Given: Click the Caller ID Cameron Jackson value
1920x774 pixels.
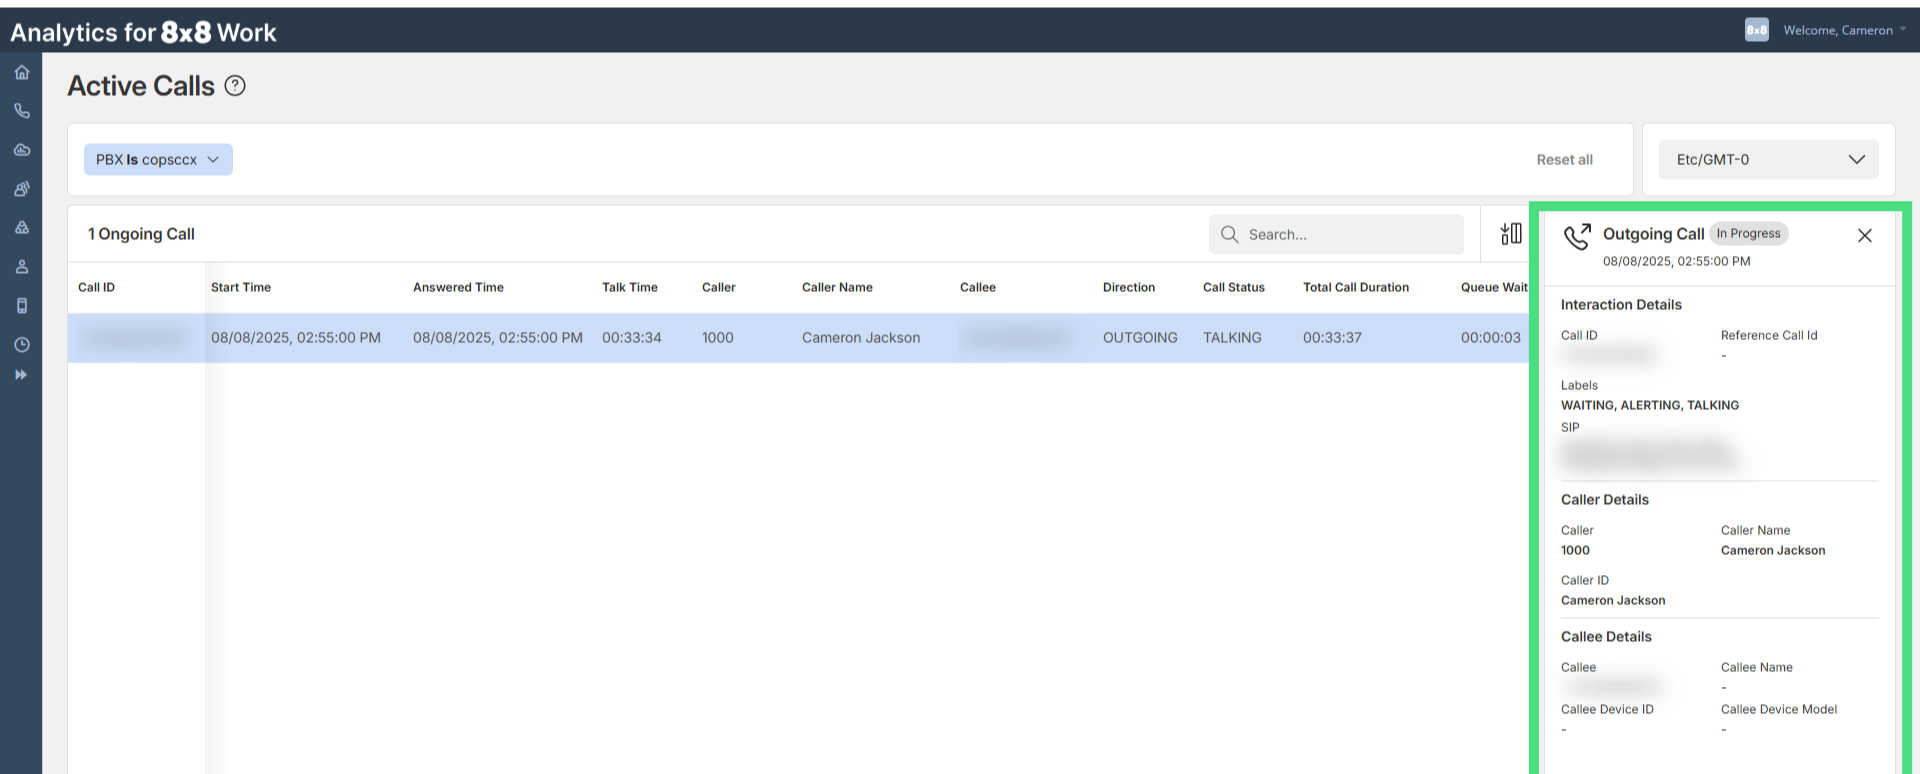Looking at the screenshot, I should coord(1613,600).
